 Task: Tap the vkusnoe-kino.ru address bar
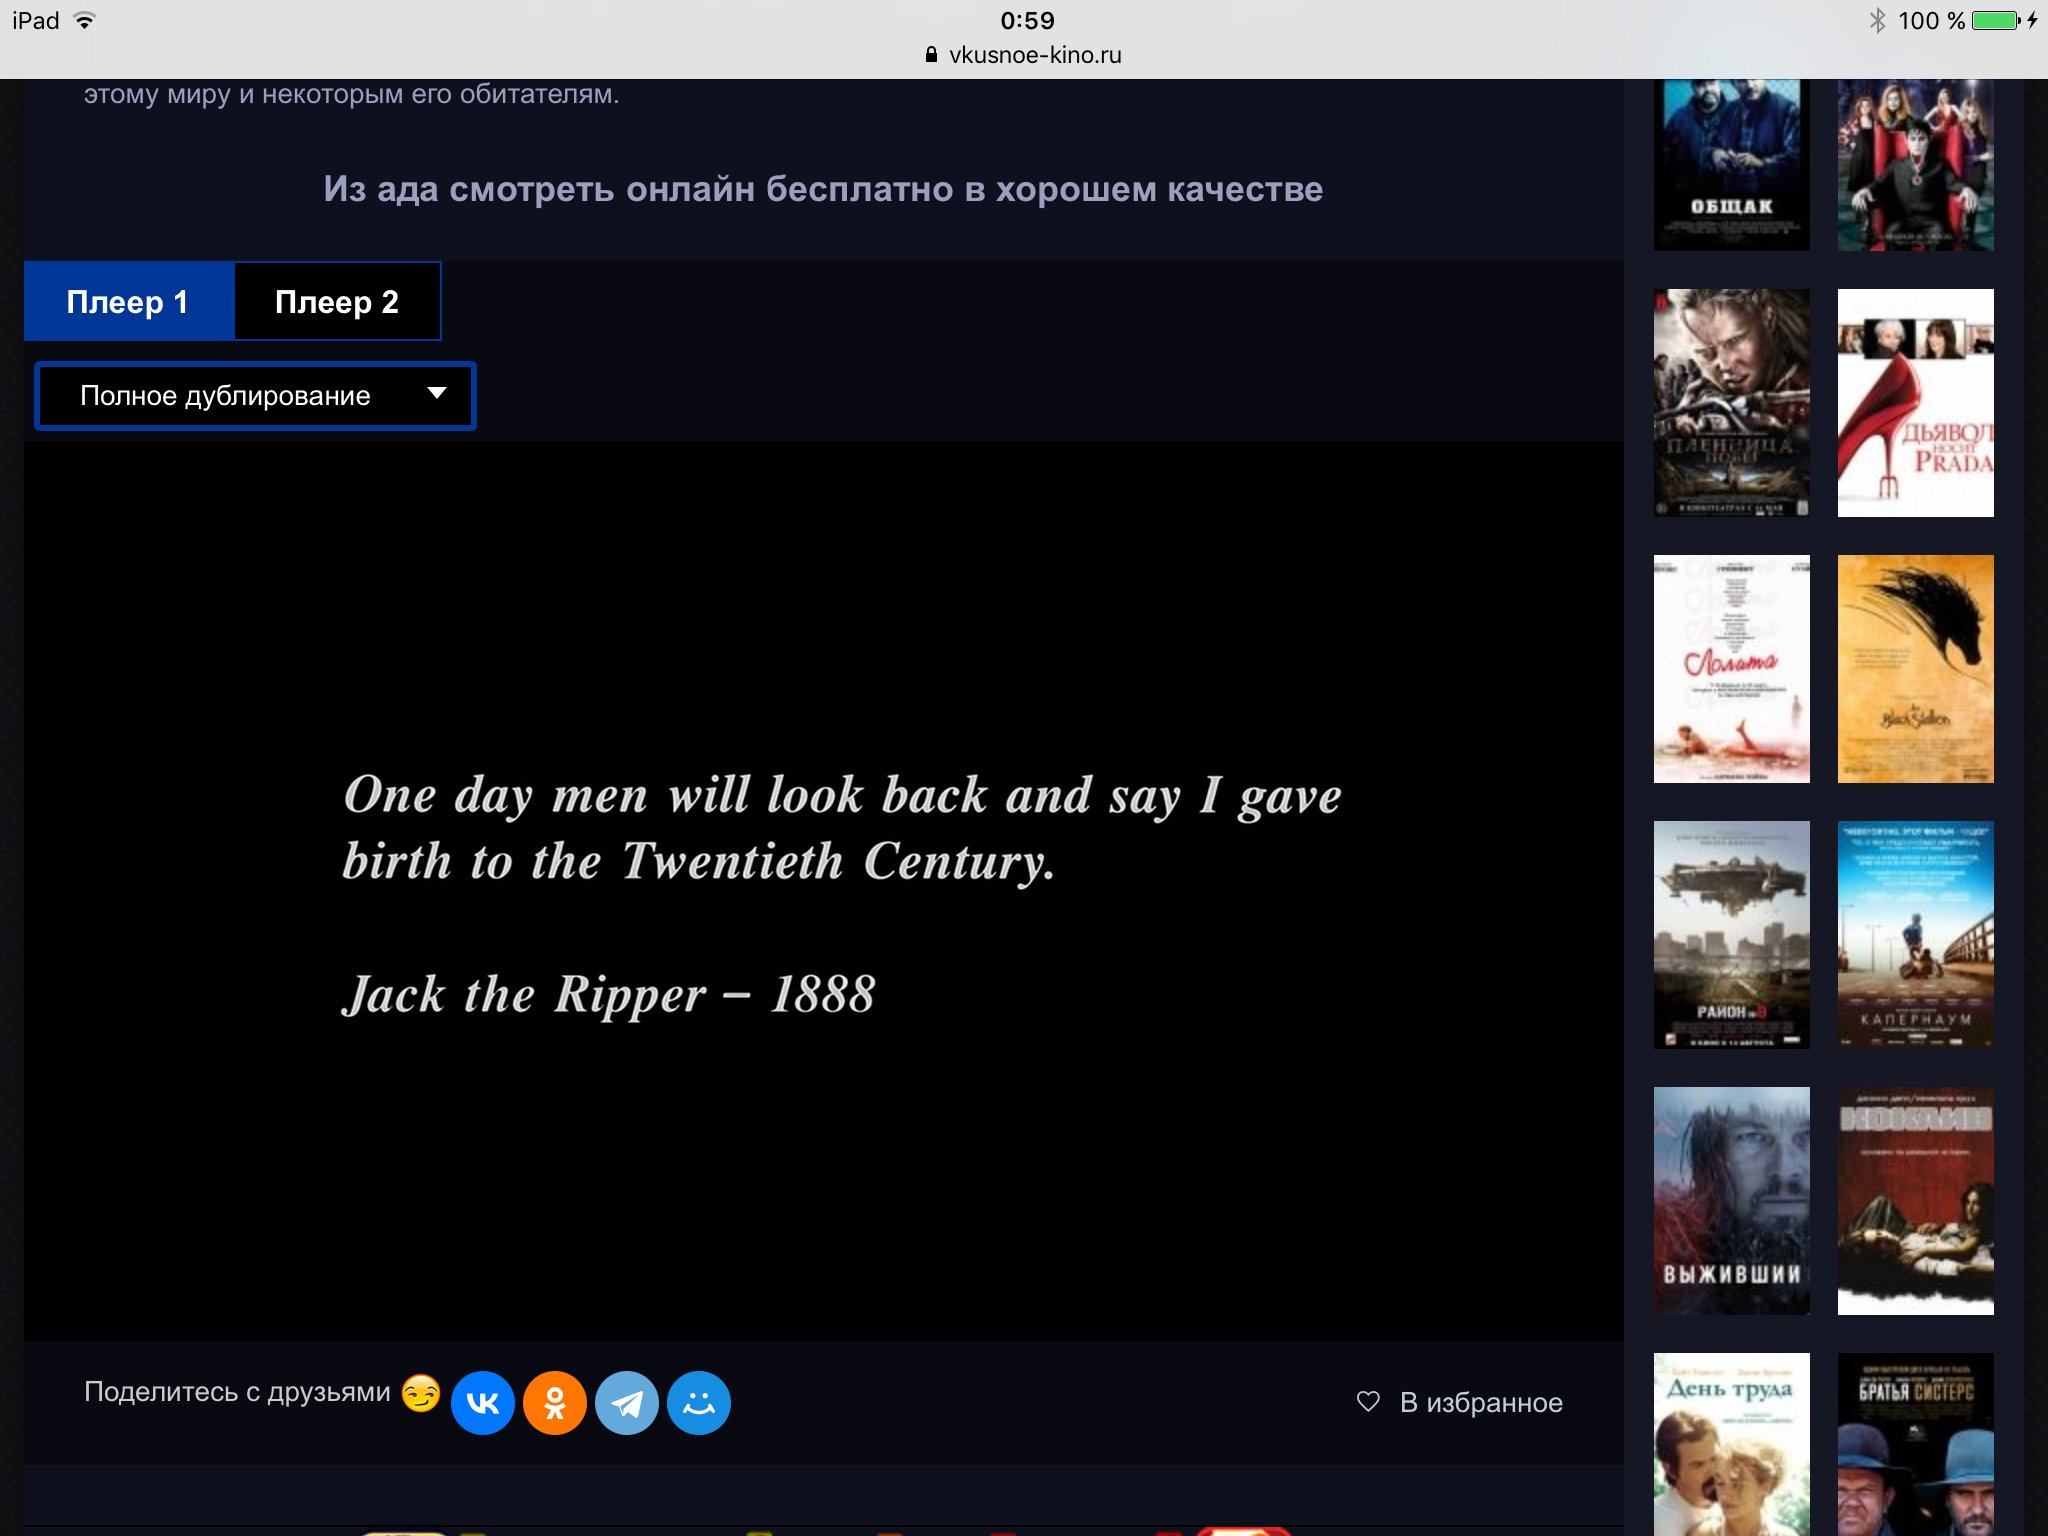point(1034,55)
